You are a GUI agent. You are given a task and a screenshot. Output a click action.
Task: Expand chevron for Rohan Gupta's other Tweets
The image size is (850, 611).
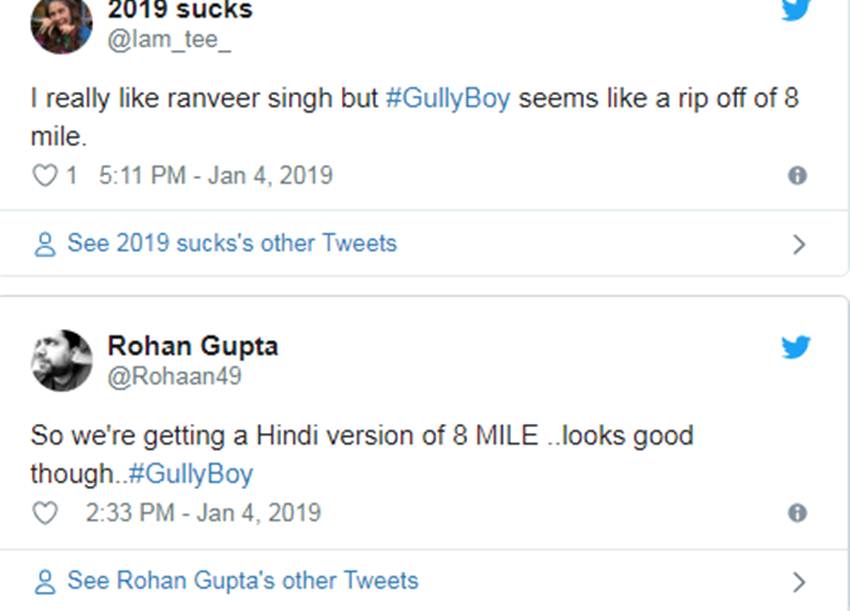coord(798,581)
